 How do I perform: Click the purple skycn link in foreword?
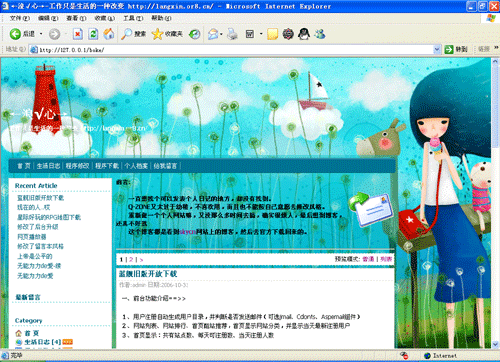188,232
